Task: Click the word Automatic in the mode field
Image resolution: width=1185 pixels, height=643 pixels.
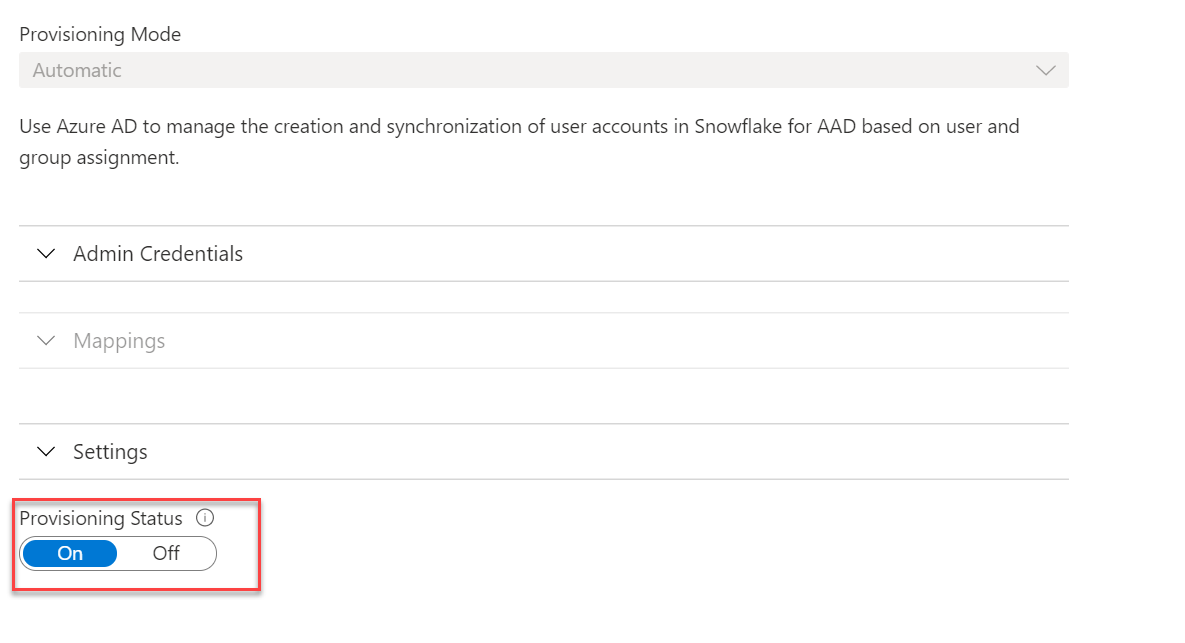Action: pyautogui.click(x=77, y=70)
